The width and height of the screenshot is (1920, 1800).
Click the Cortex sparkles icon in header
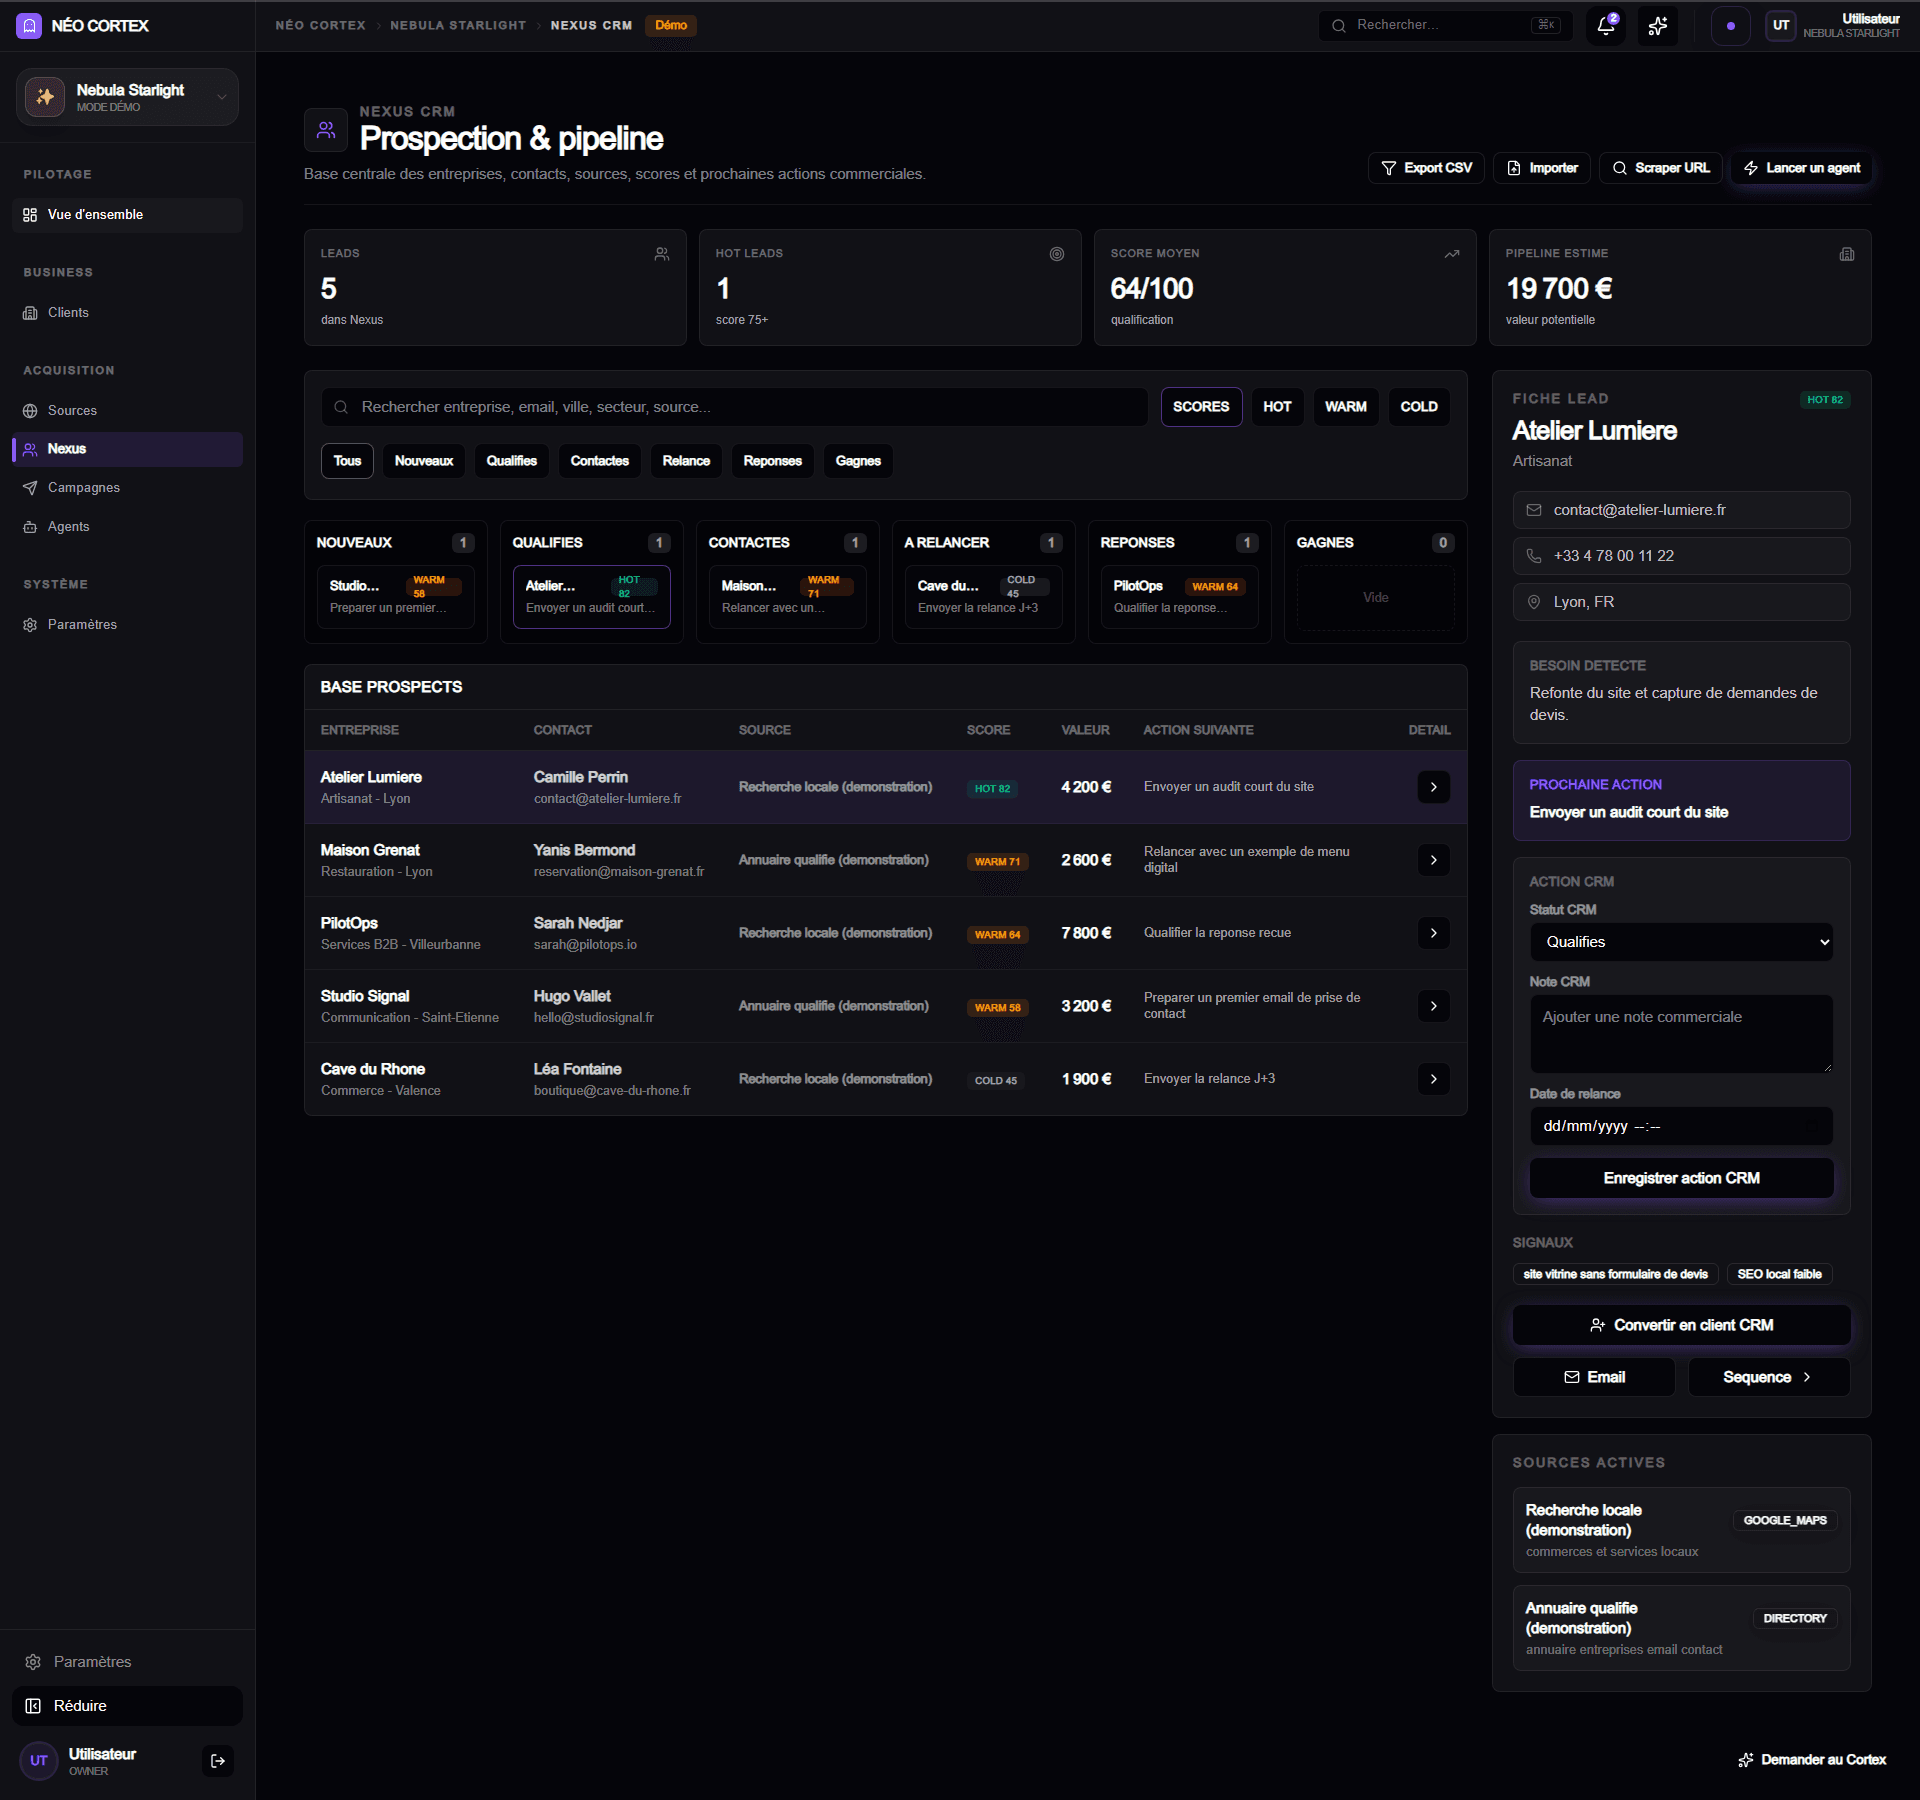(1658, 26)
